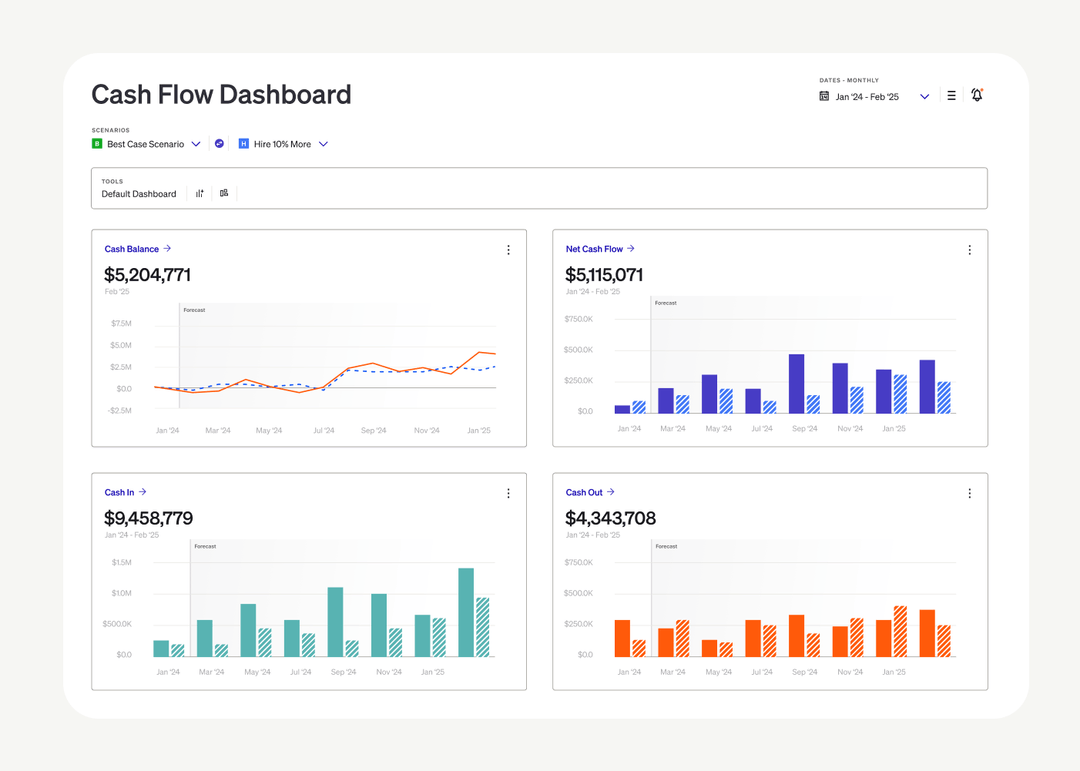Click the calendar icon beside the date range

tap(824, 96)
